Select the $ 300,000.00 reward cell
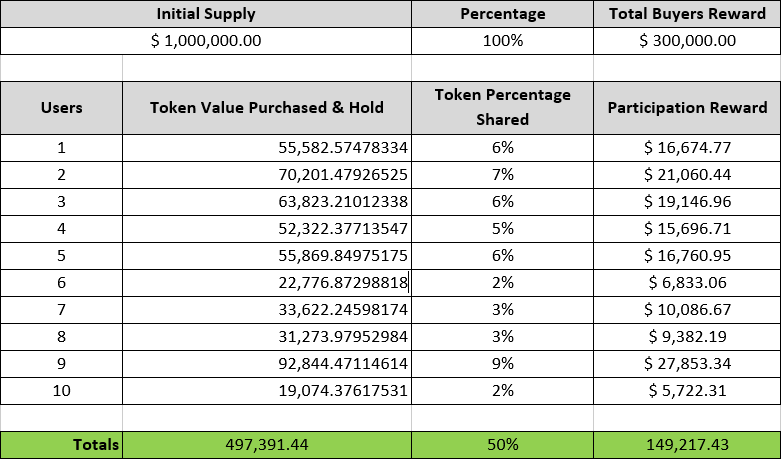 click(x=687, y=41)
